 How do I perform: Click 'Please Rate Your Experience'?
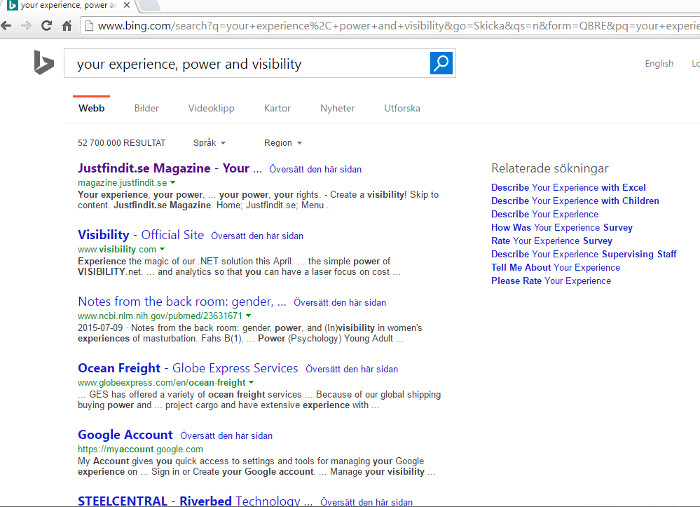(x=551, y=281)
